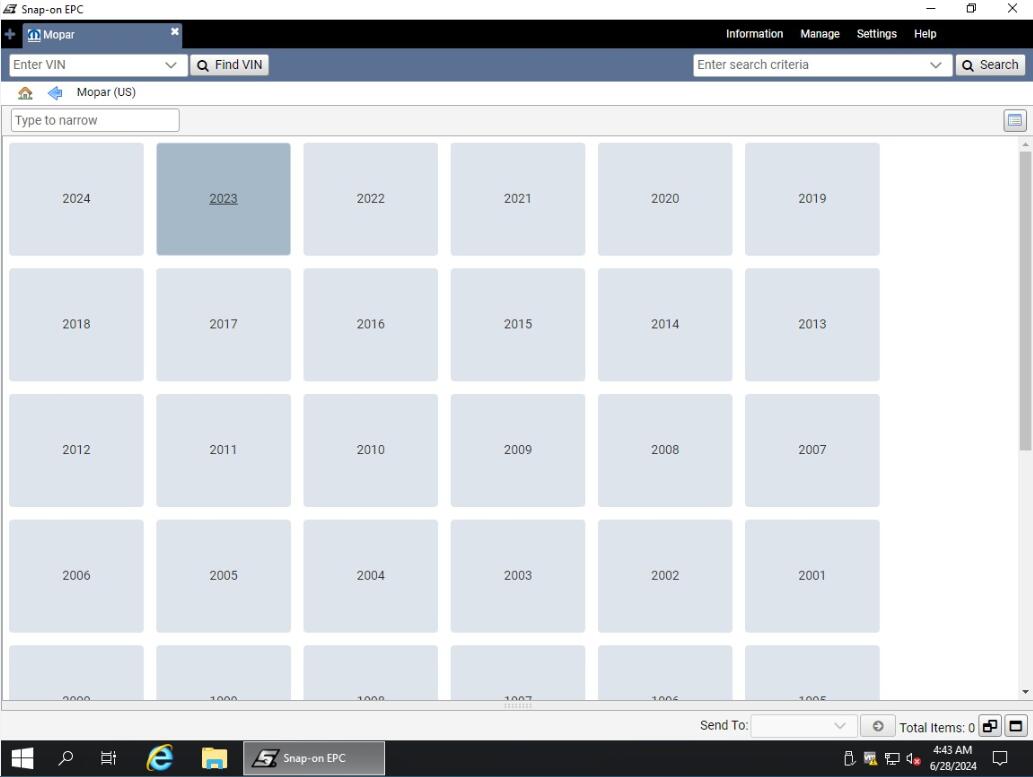Viewport: 1033px width, 777px height.
Task: Click the network tray icon
Action: point(892,759)
